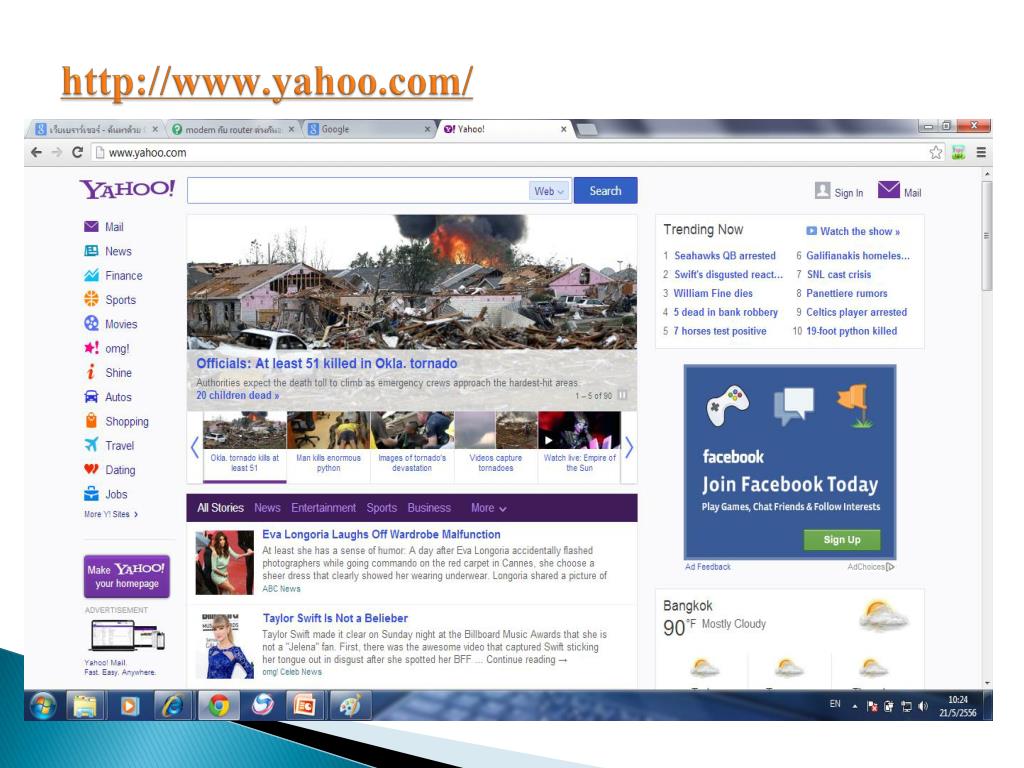Select the Entertainment stories tab
The image size is (1024, 768).
click(323, 507)
